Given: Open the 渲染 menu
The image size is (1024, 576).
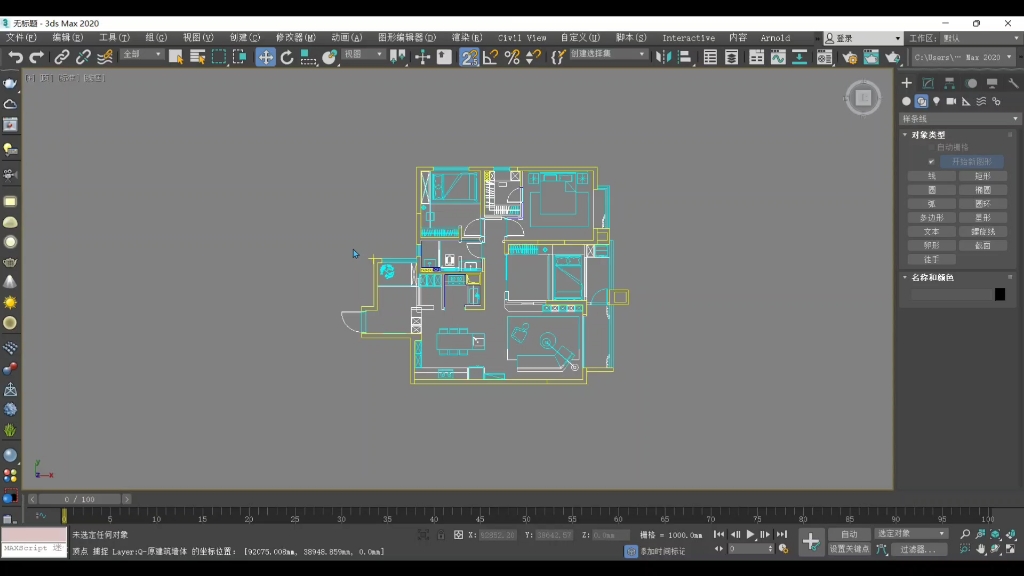Looking at the screenshot, I should tap(466, 38).
